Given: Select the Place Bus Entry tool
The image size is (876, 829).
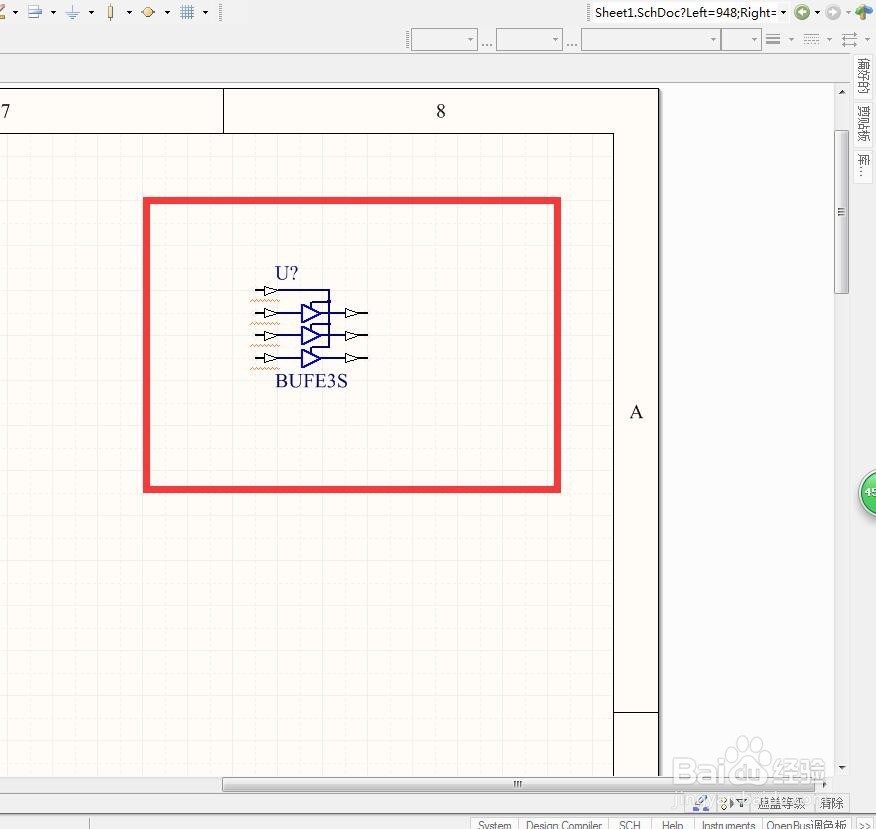Looking at the screenshot, I should point(35,12).
